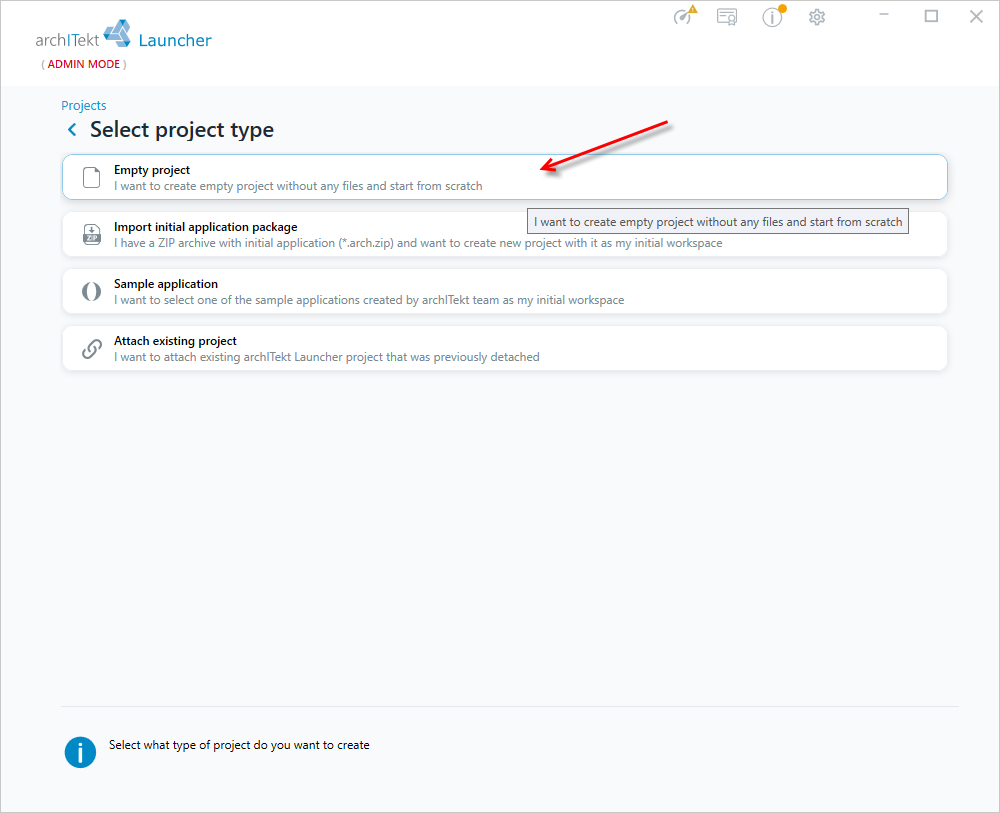1000x813 pixels.
Task: Click the hint text about project type
Action: click(239, 745)
